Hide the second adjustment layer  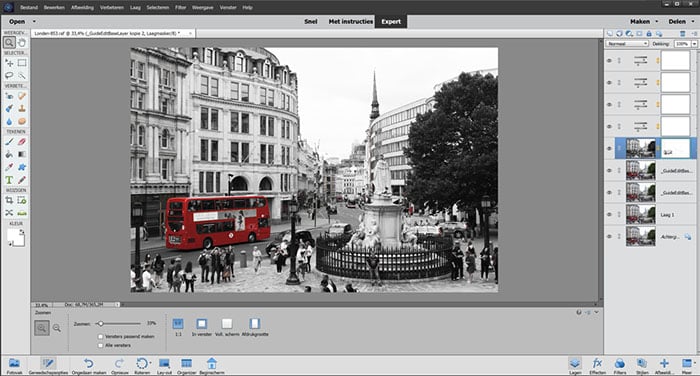[x=609, y=82]
